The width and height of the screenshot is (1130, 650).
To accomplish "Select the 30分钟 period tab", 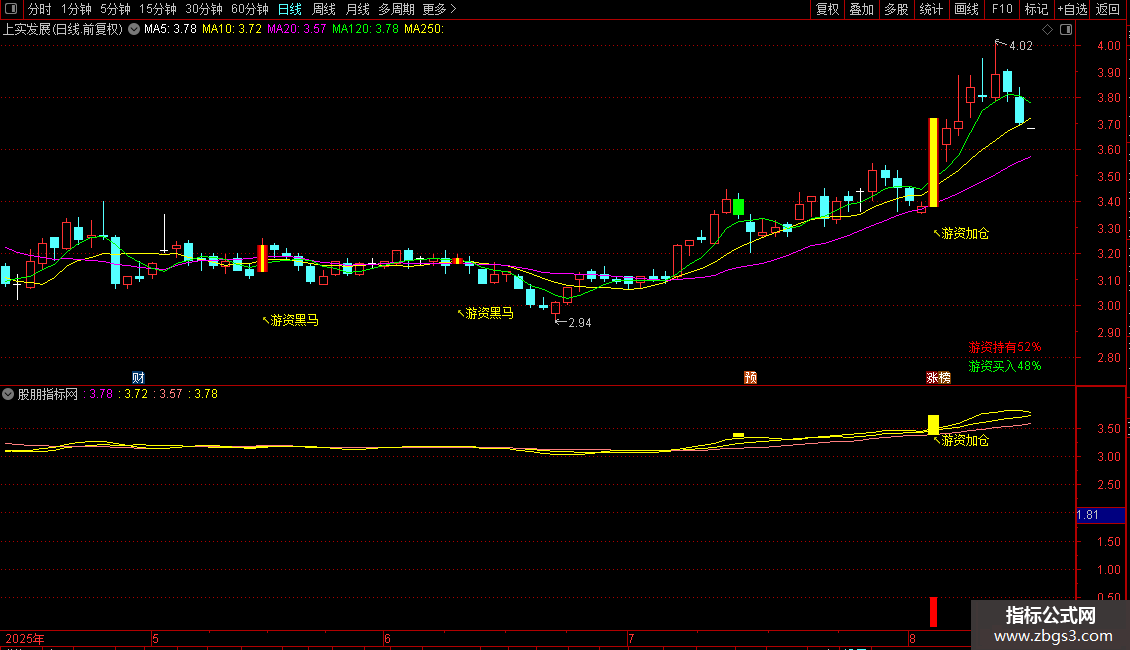I will click(204, 9).
